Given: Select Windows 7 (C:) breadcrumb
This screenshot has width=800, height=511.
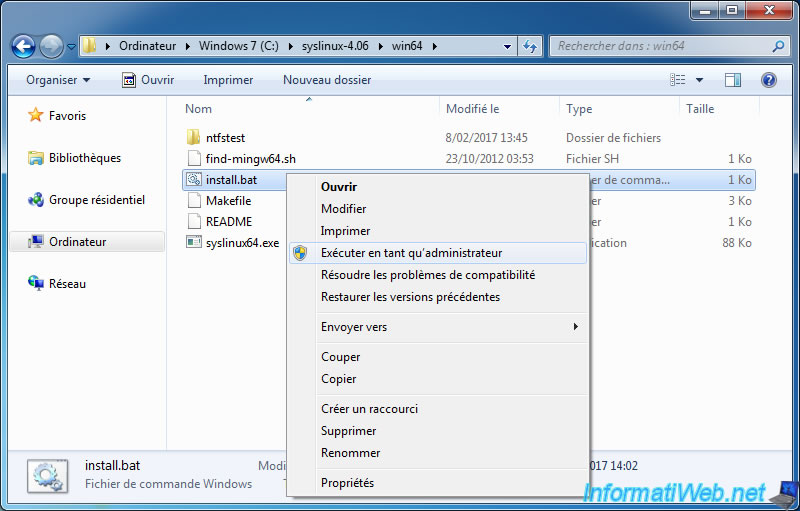Looking at the screenshot, I should point(239,46).
